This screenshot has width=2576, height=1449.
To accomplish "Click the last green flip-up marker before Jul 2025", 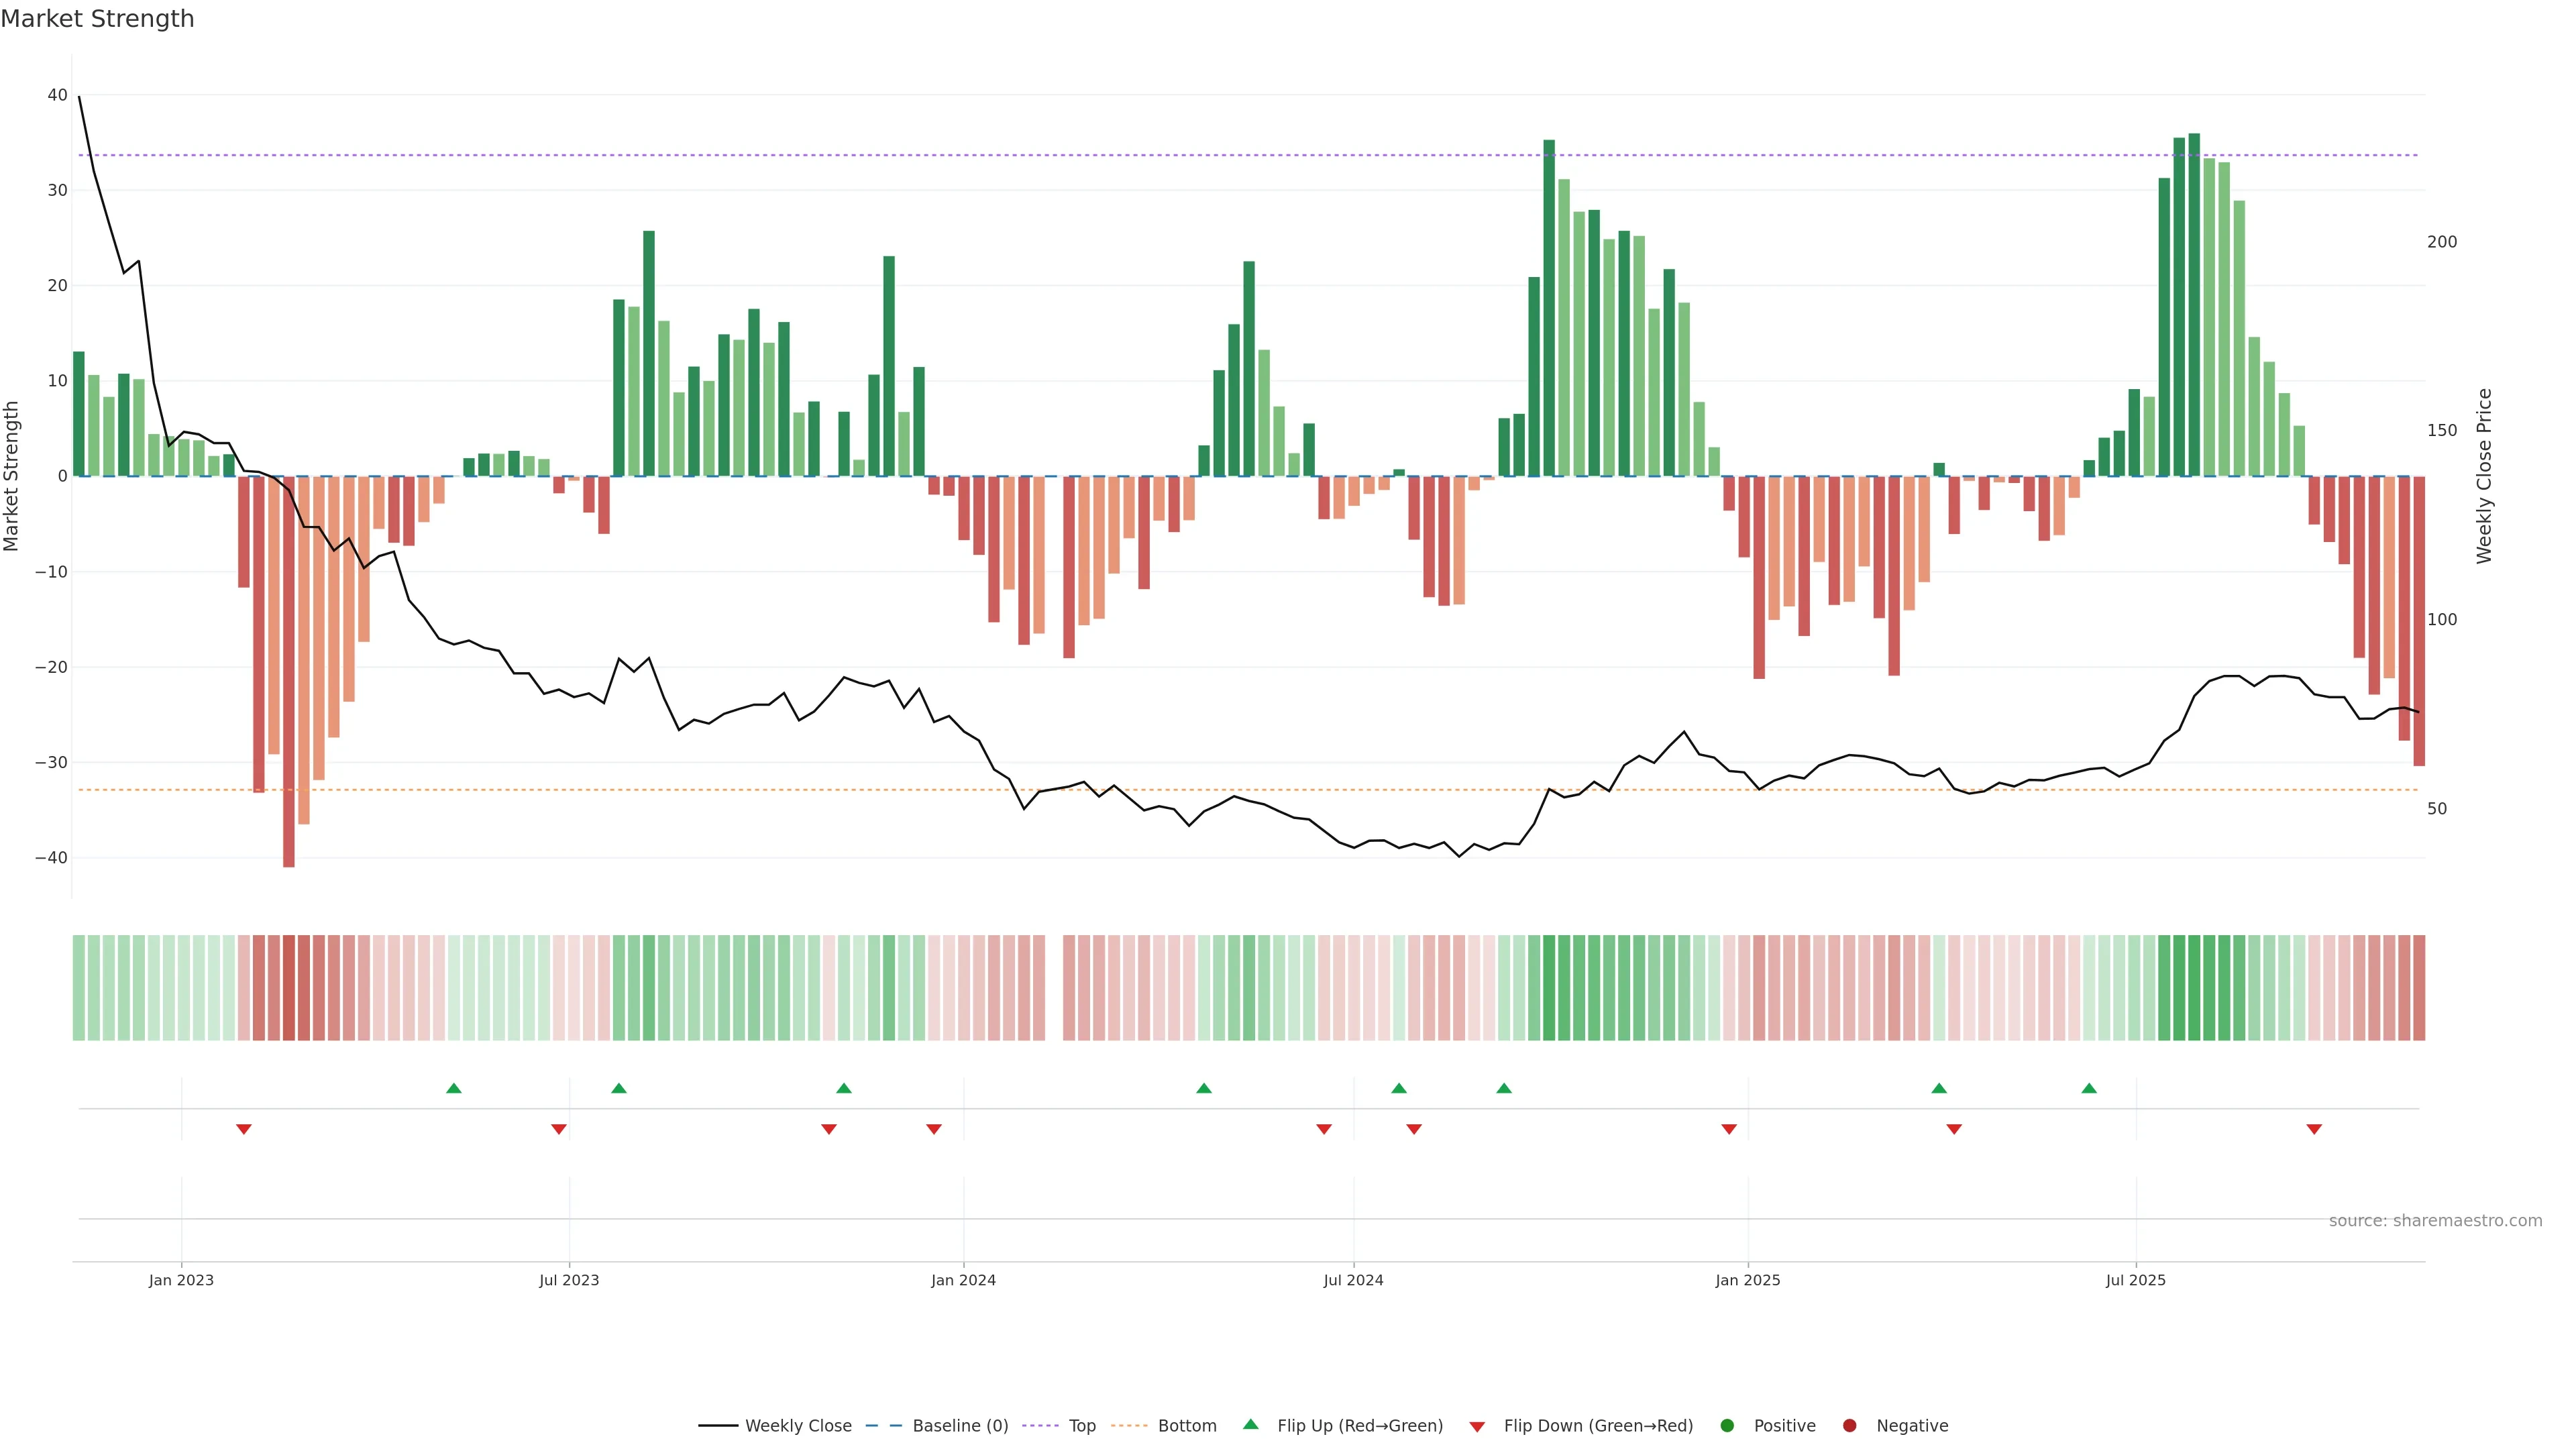I will click(2089, 1088).
